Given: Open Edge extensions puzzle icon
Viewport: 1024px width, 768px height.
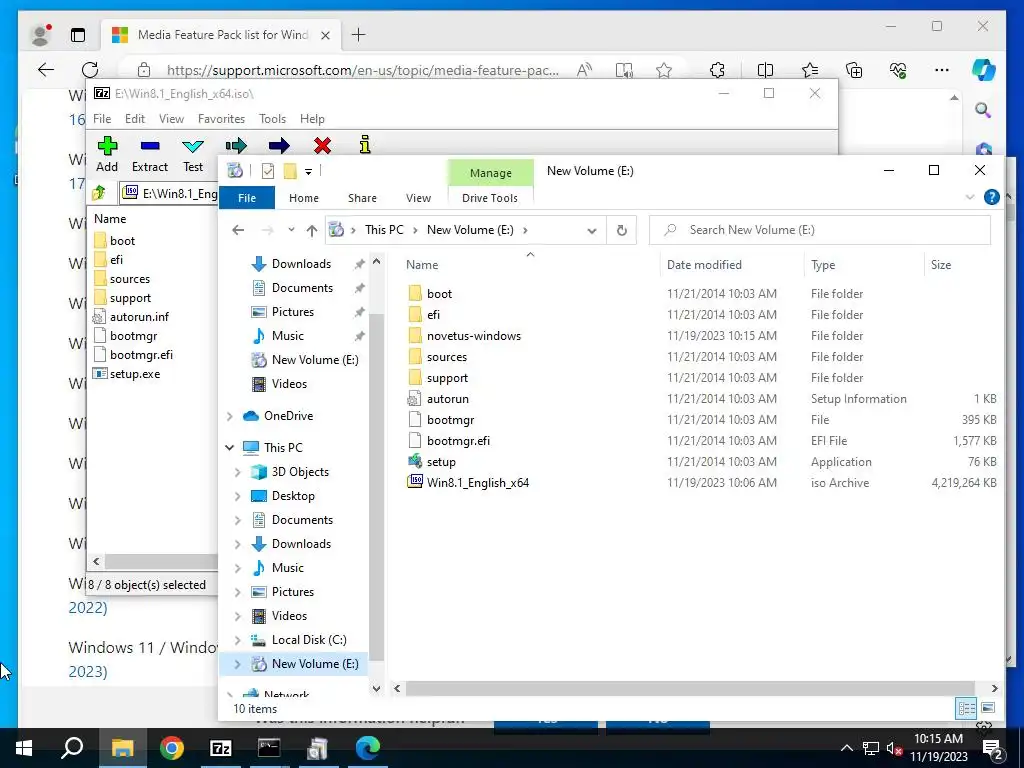Looking at the screenshot, I should [x=717, y=70].
